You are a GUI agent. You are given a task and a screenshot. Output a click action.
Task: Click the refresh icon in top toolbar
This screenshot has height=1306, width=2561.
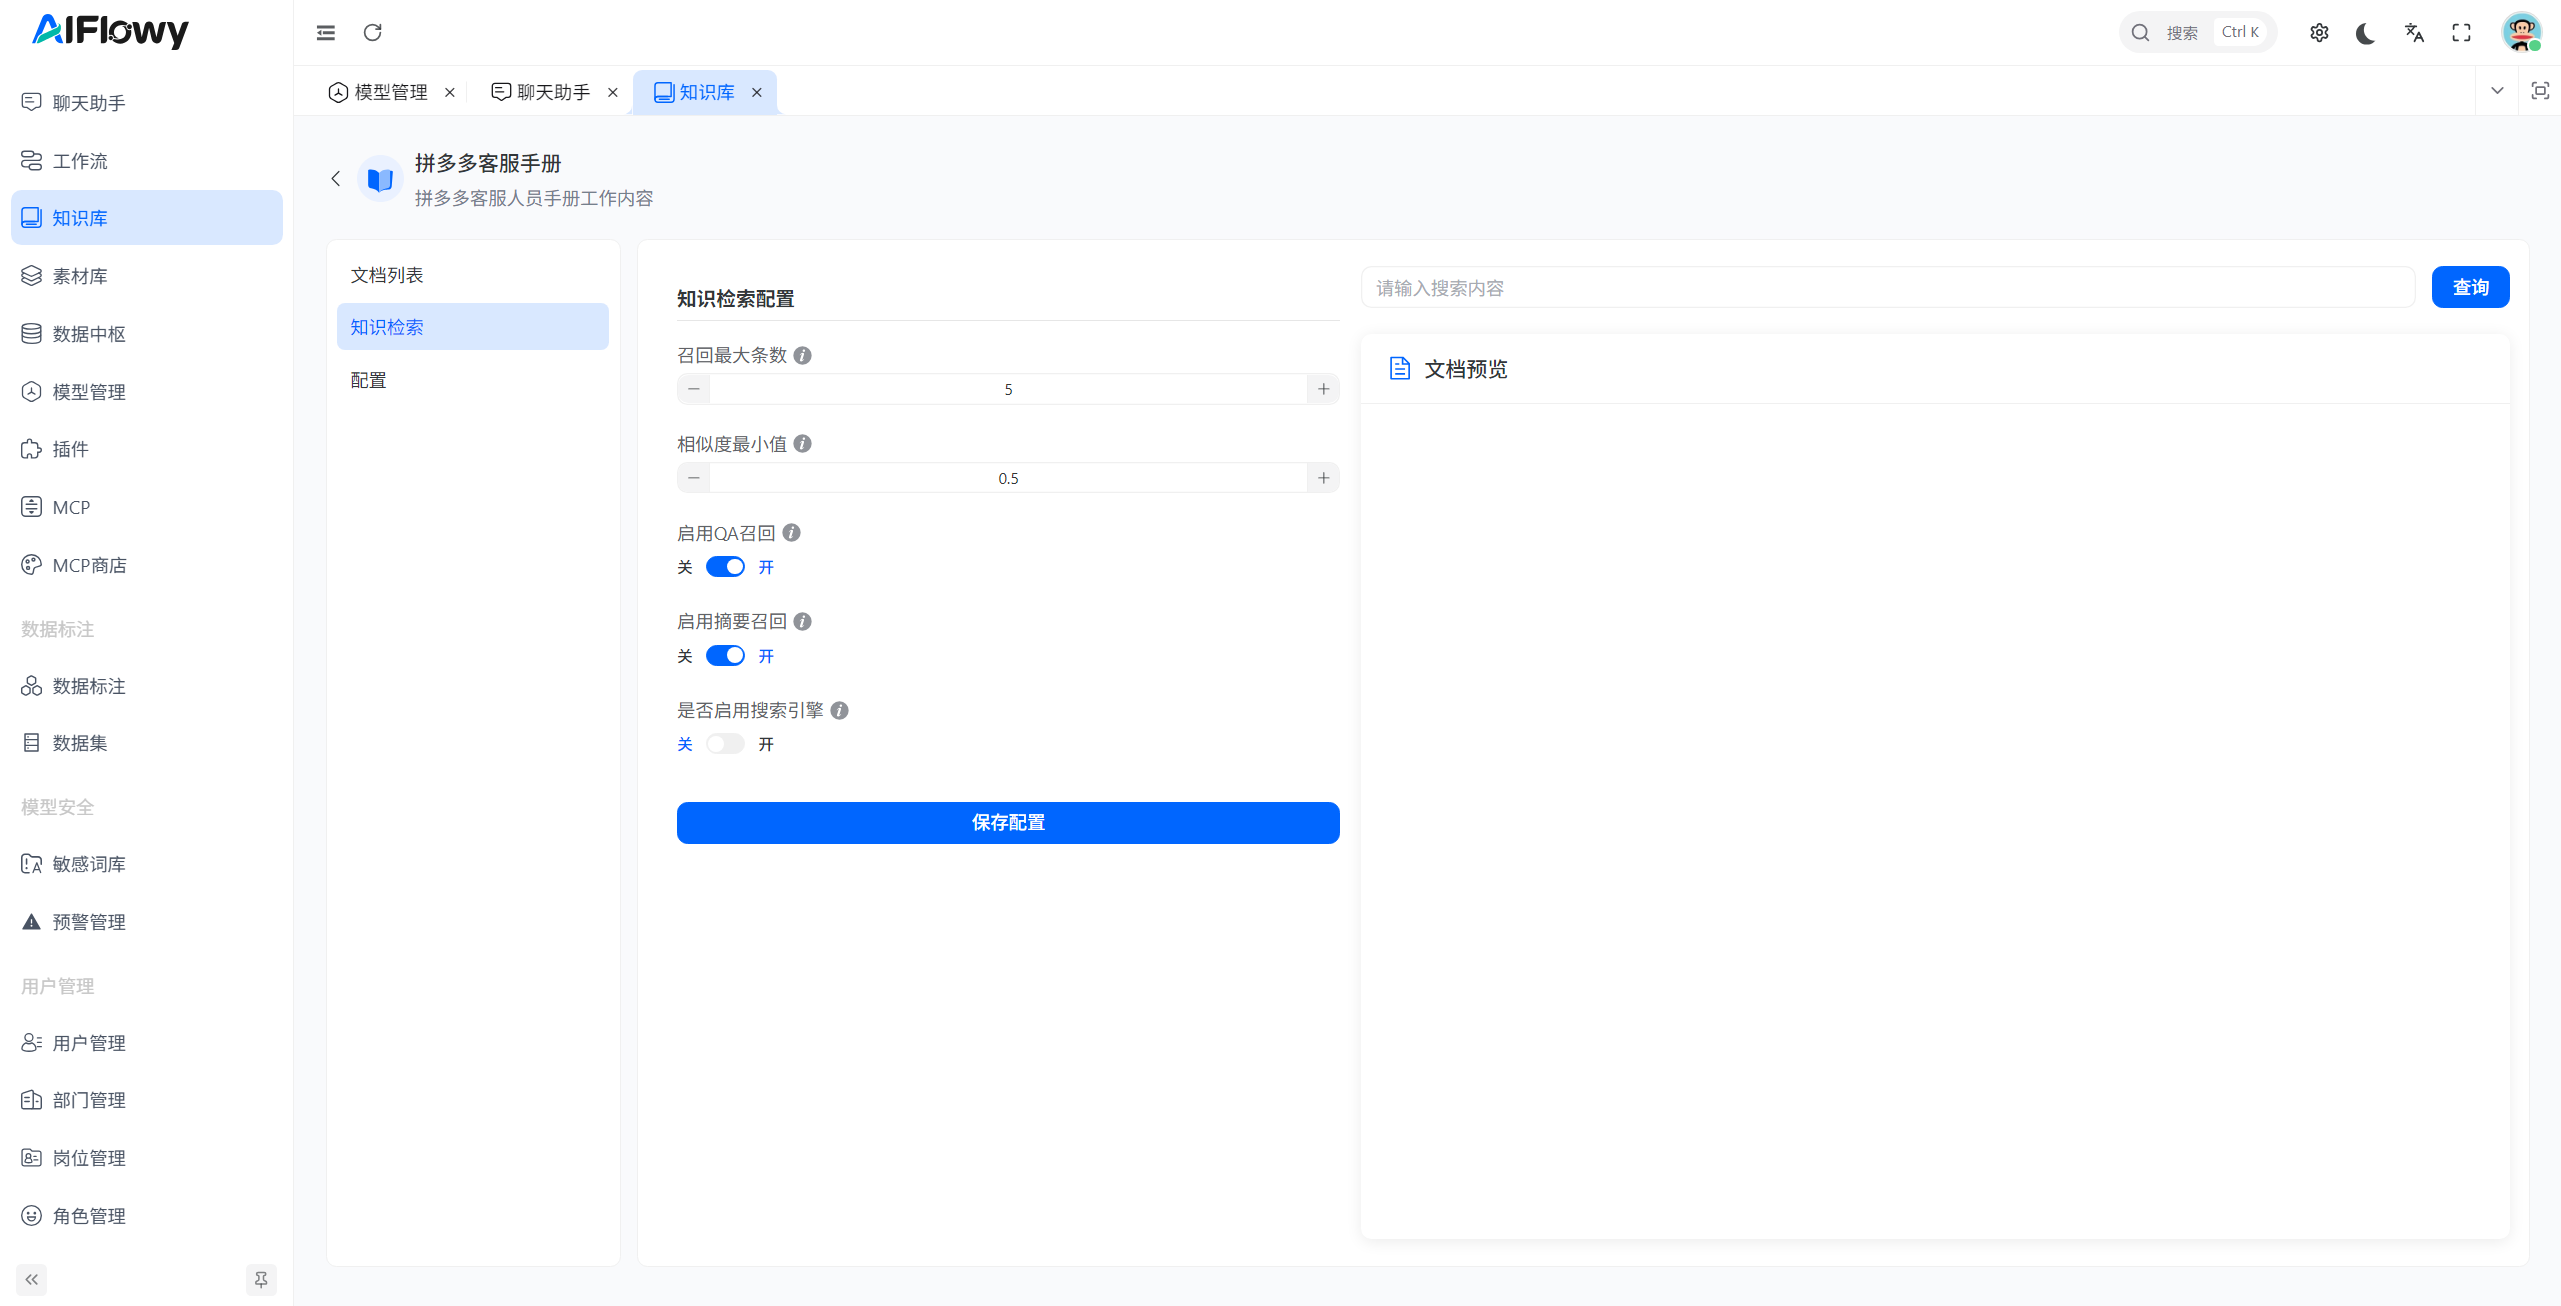point(373,33)
